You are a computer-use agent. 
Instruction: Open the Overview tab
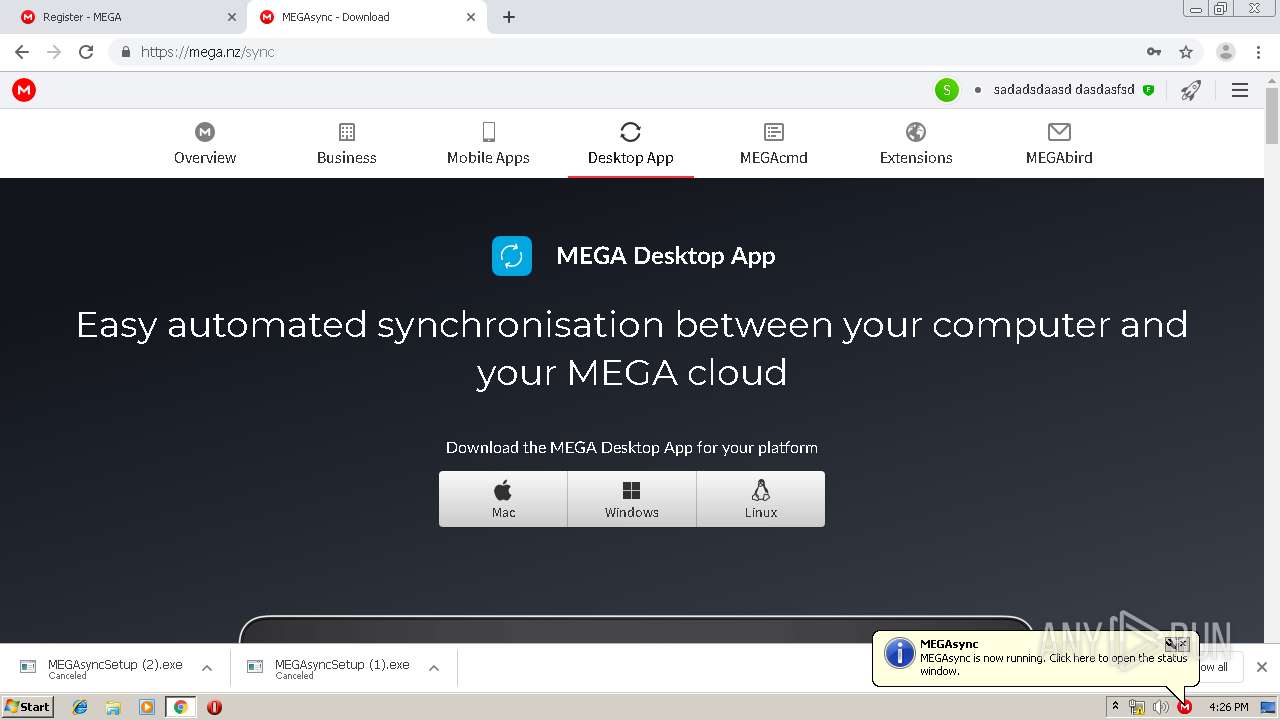pyautogui.click(x=205, y=144)
